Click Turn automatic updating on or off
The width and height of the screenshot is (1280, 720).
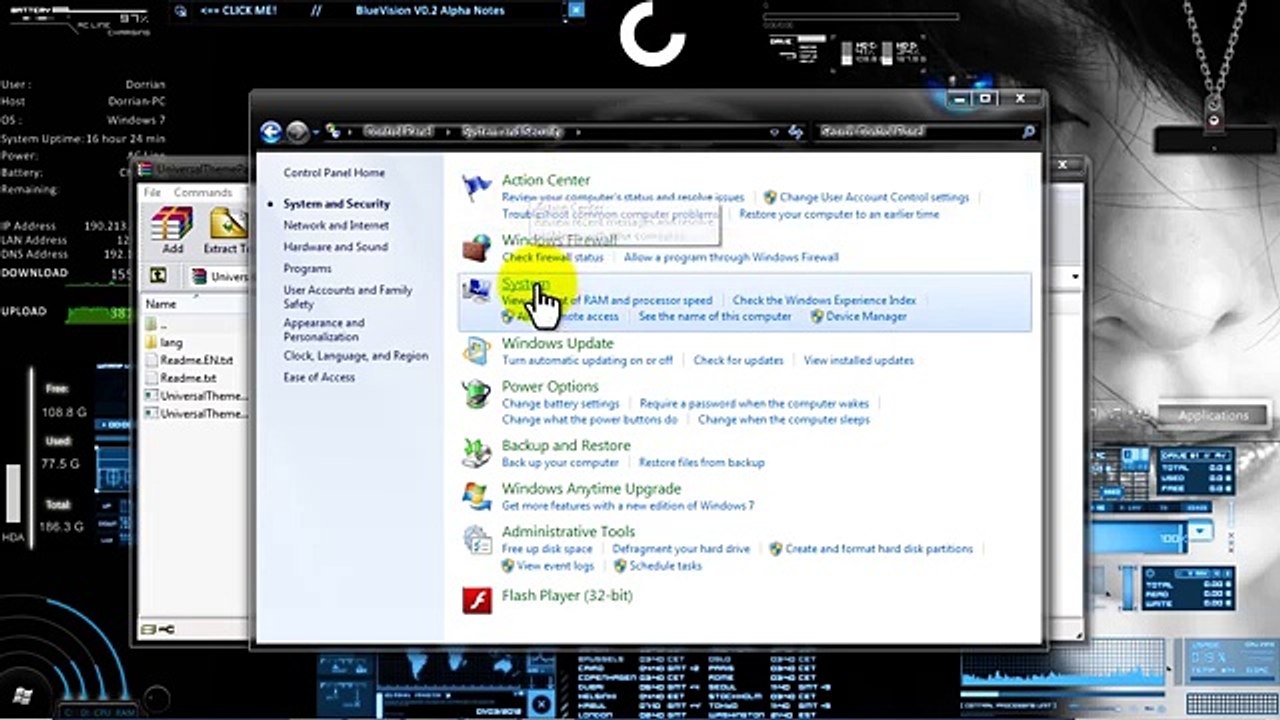587,360
